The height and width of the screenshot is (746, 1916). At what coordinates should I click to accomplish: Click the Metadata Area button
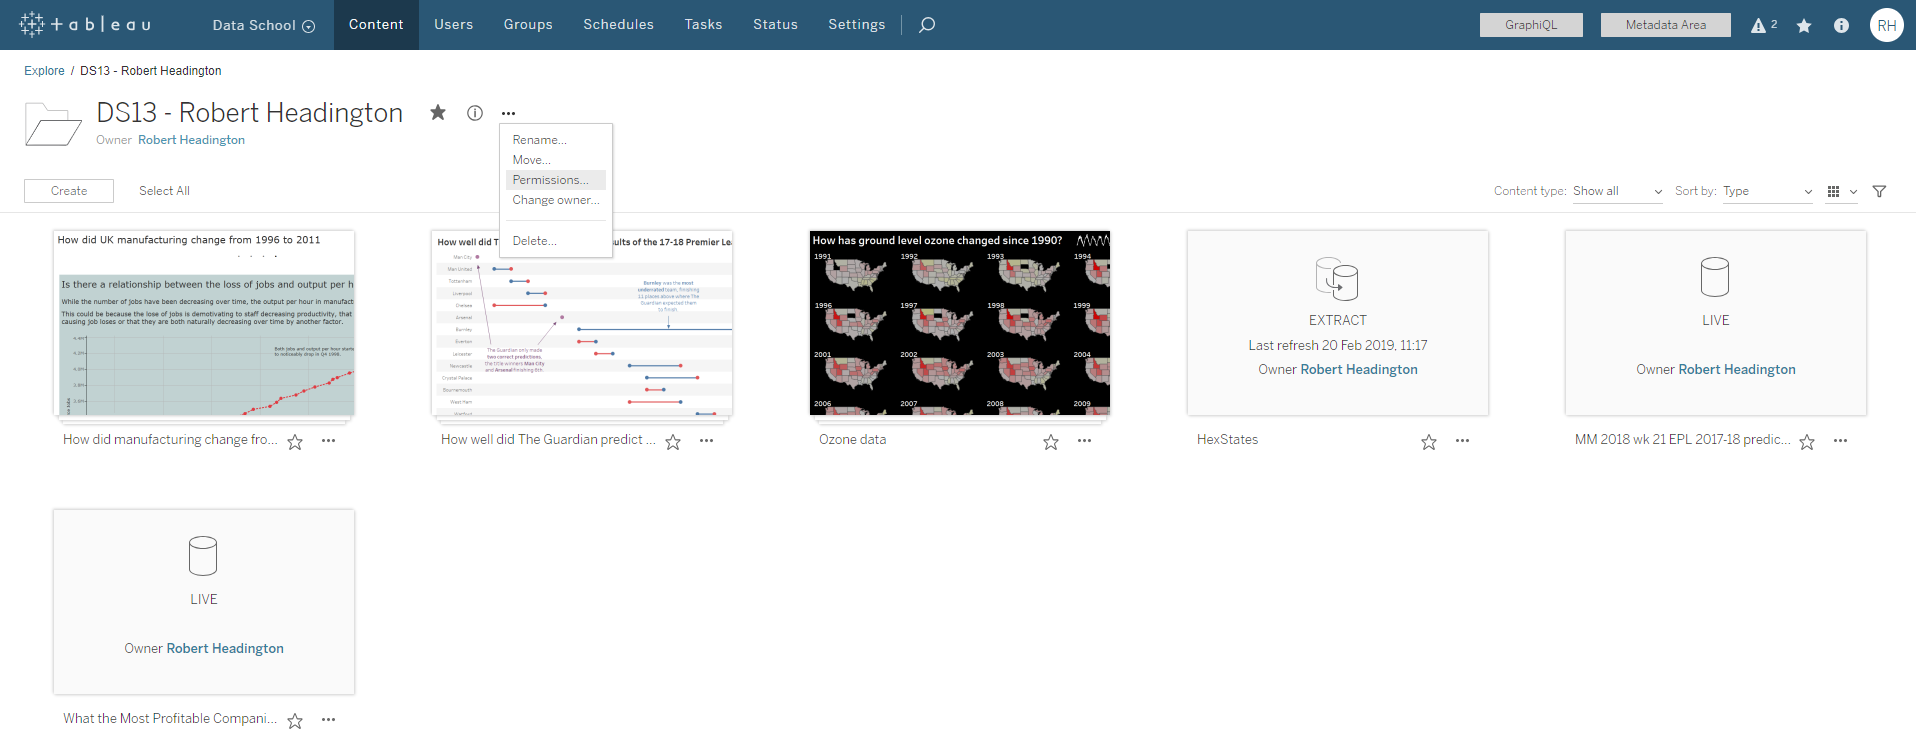pyautogui.click(x=1665, y=25)
